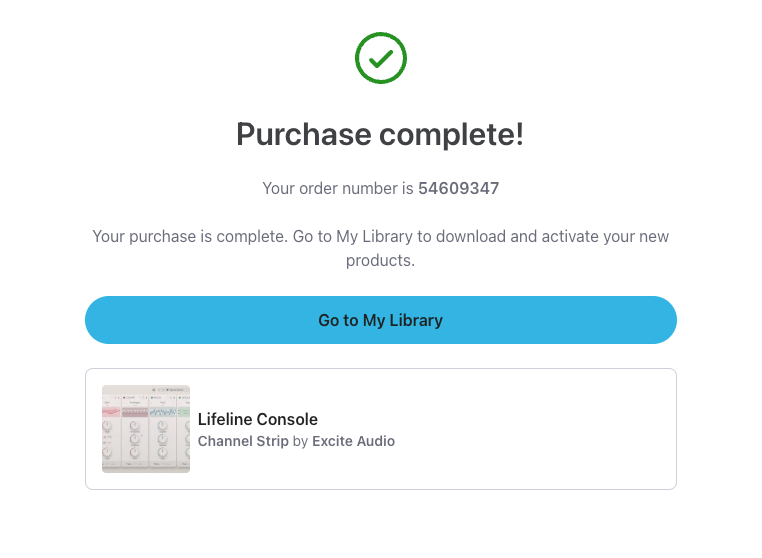
Task: Open the Excite Audio vendor link
Action: tap(353, 441)
